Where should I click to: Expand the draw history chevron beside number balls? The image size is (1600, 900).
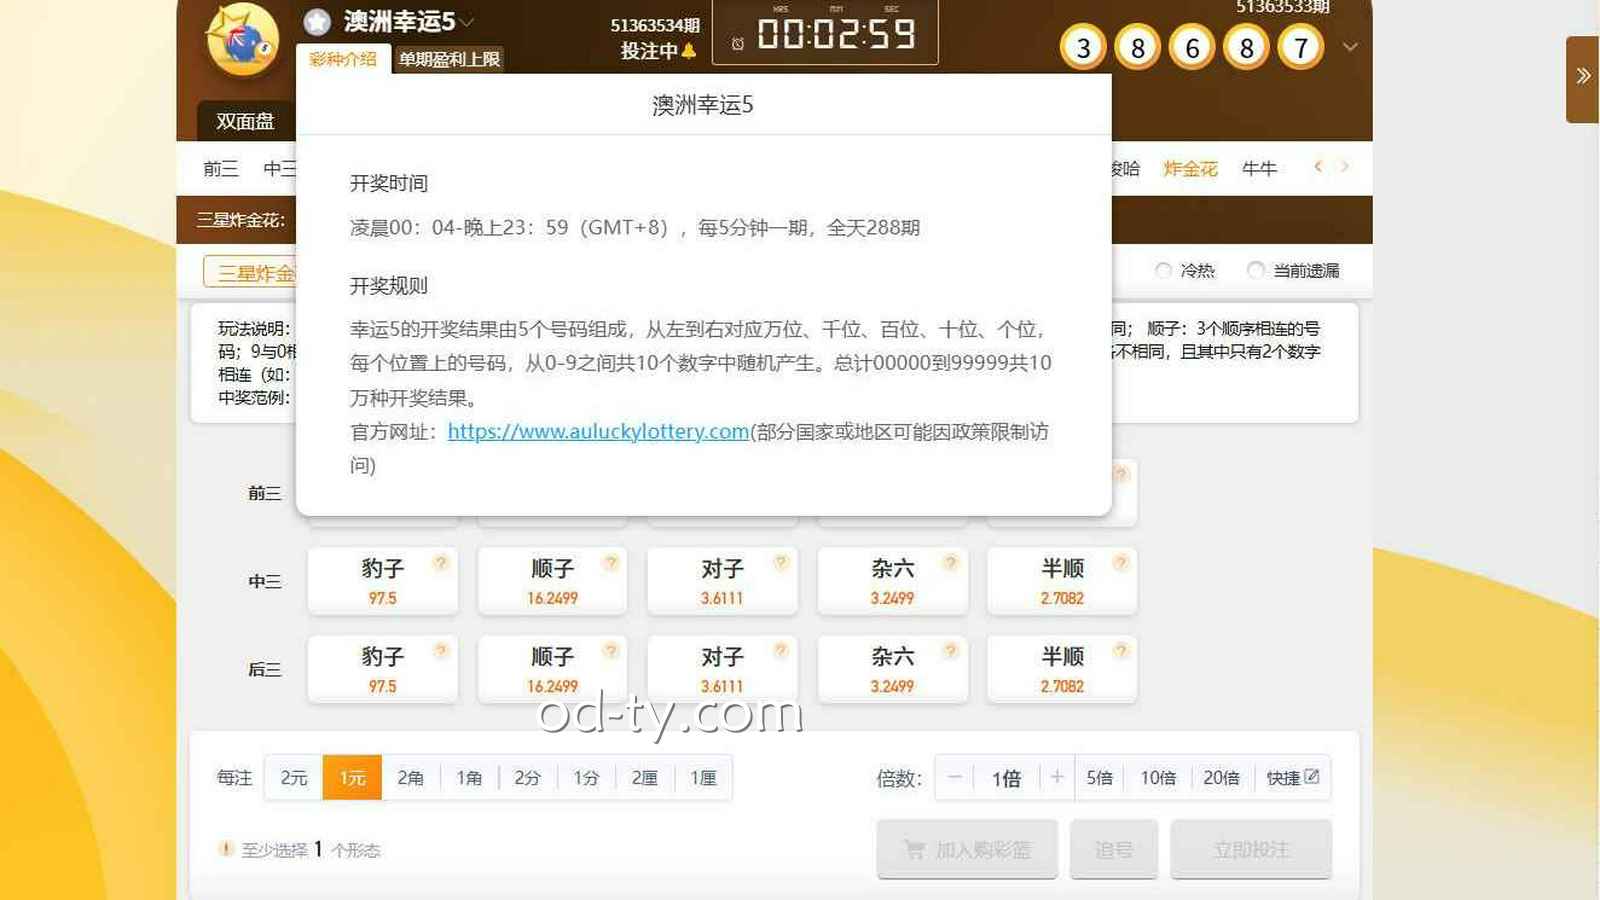pos(1350,47)
